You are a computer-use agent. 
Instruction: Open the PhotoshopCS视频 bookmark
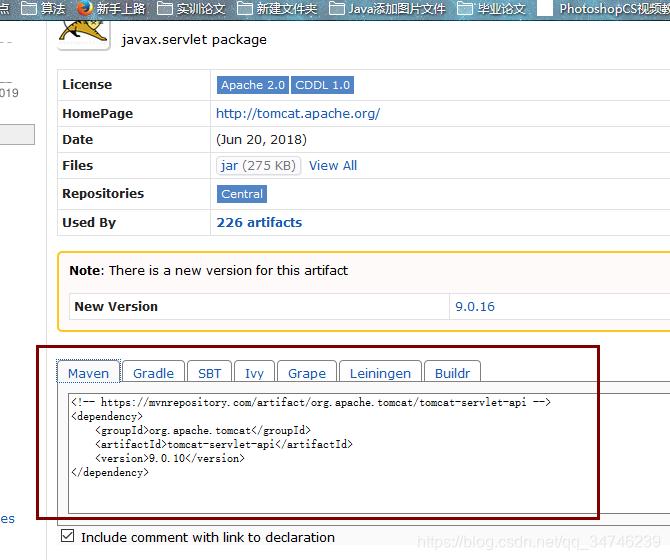click(x=603, y=8)
